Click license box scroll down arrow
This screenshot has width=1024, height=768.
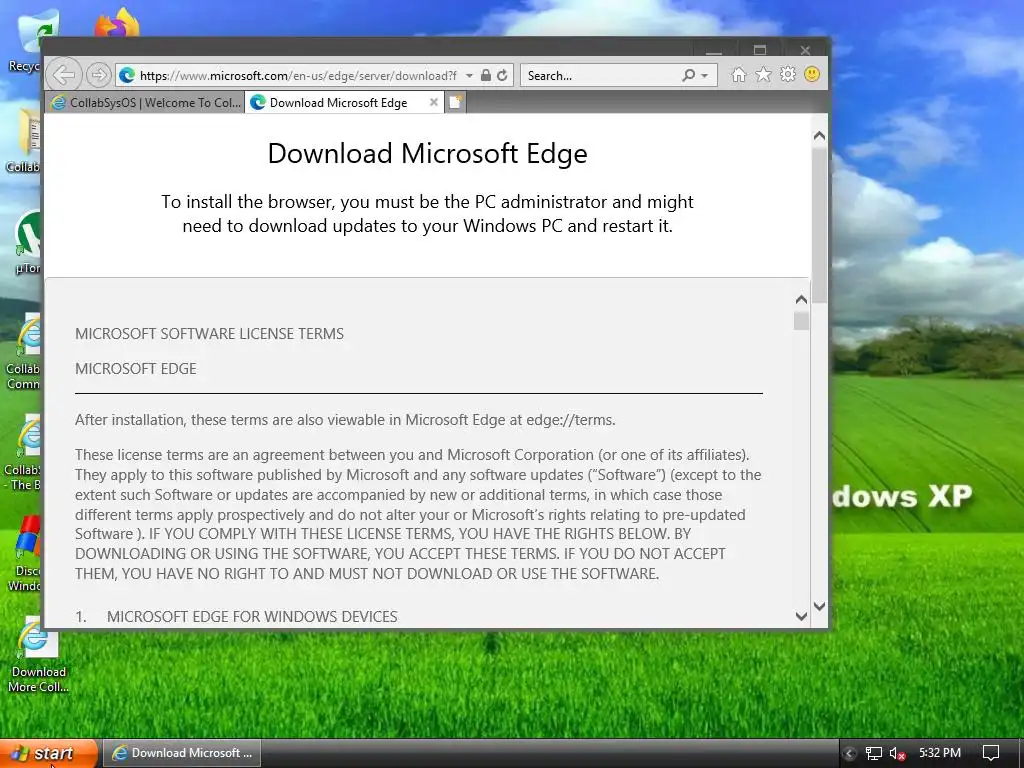pyautogui.click(x=801, y=616)
